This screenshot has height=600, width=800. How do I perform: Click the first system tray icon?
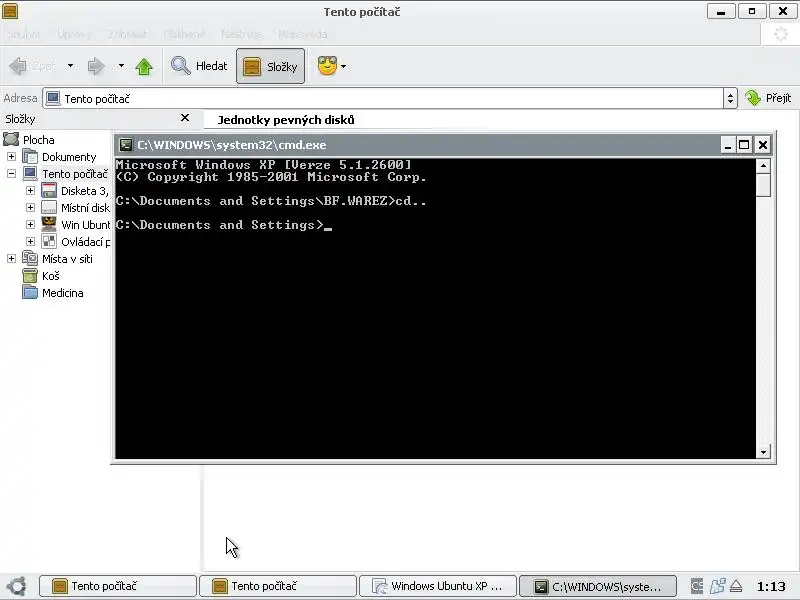click(697, 586)
